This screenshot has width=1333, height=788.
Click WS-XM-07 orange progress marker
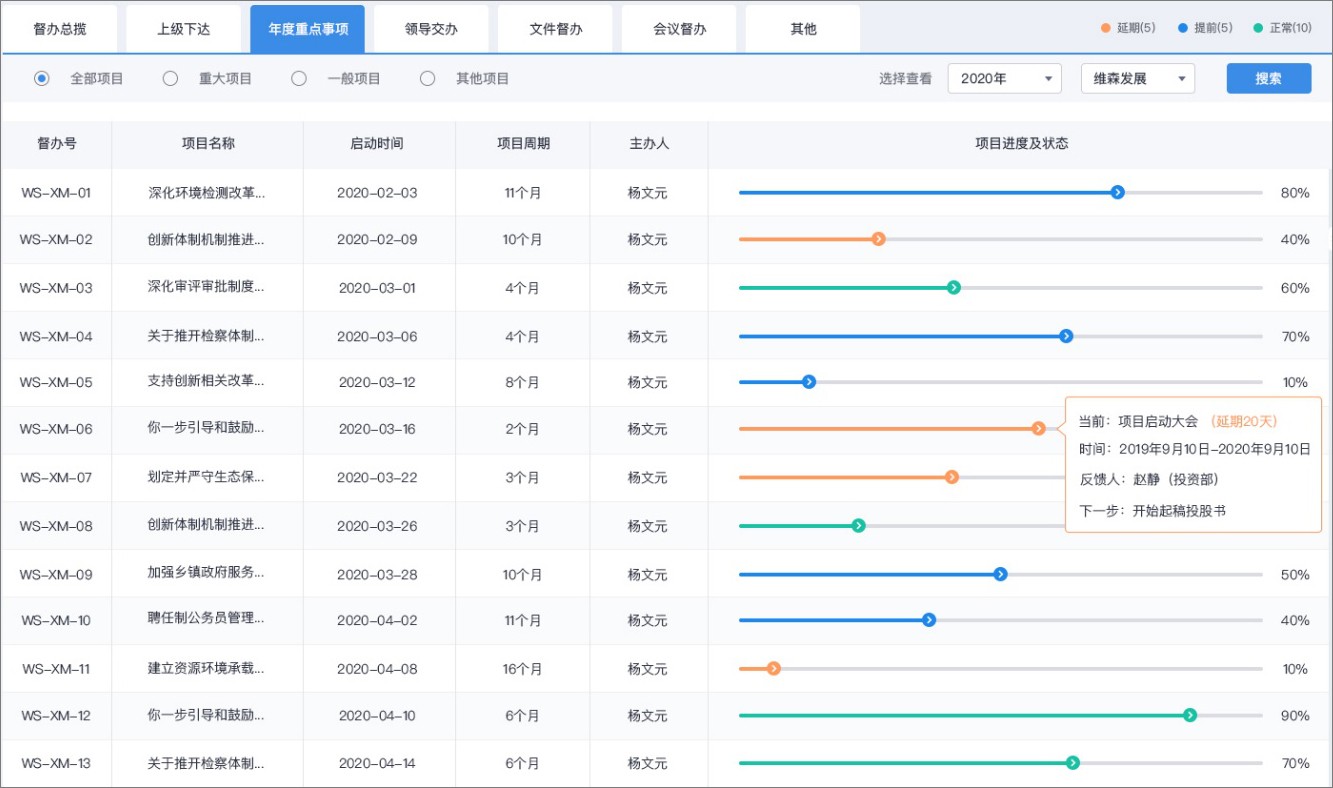pyautogui.click(x=952, y=477)
